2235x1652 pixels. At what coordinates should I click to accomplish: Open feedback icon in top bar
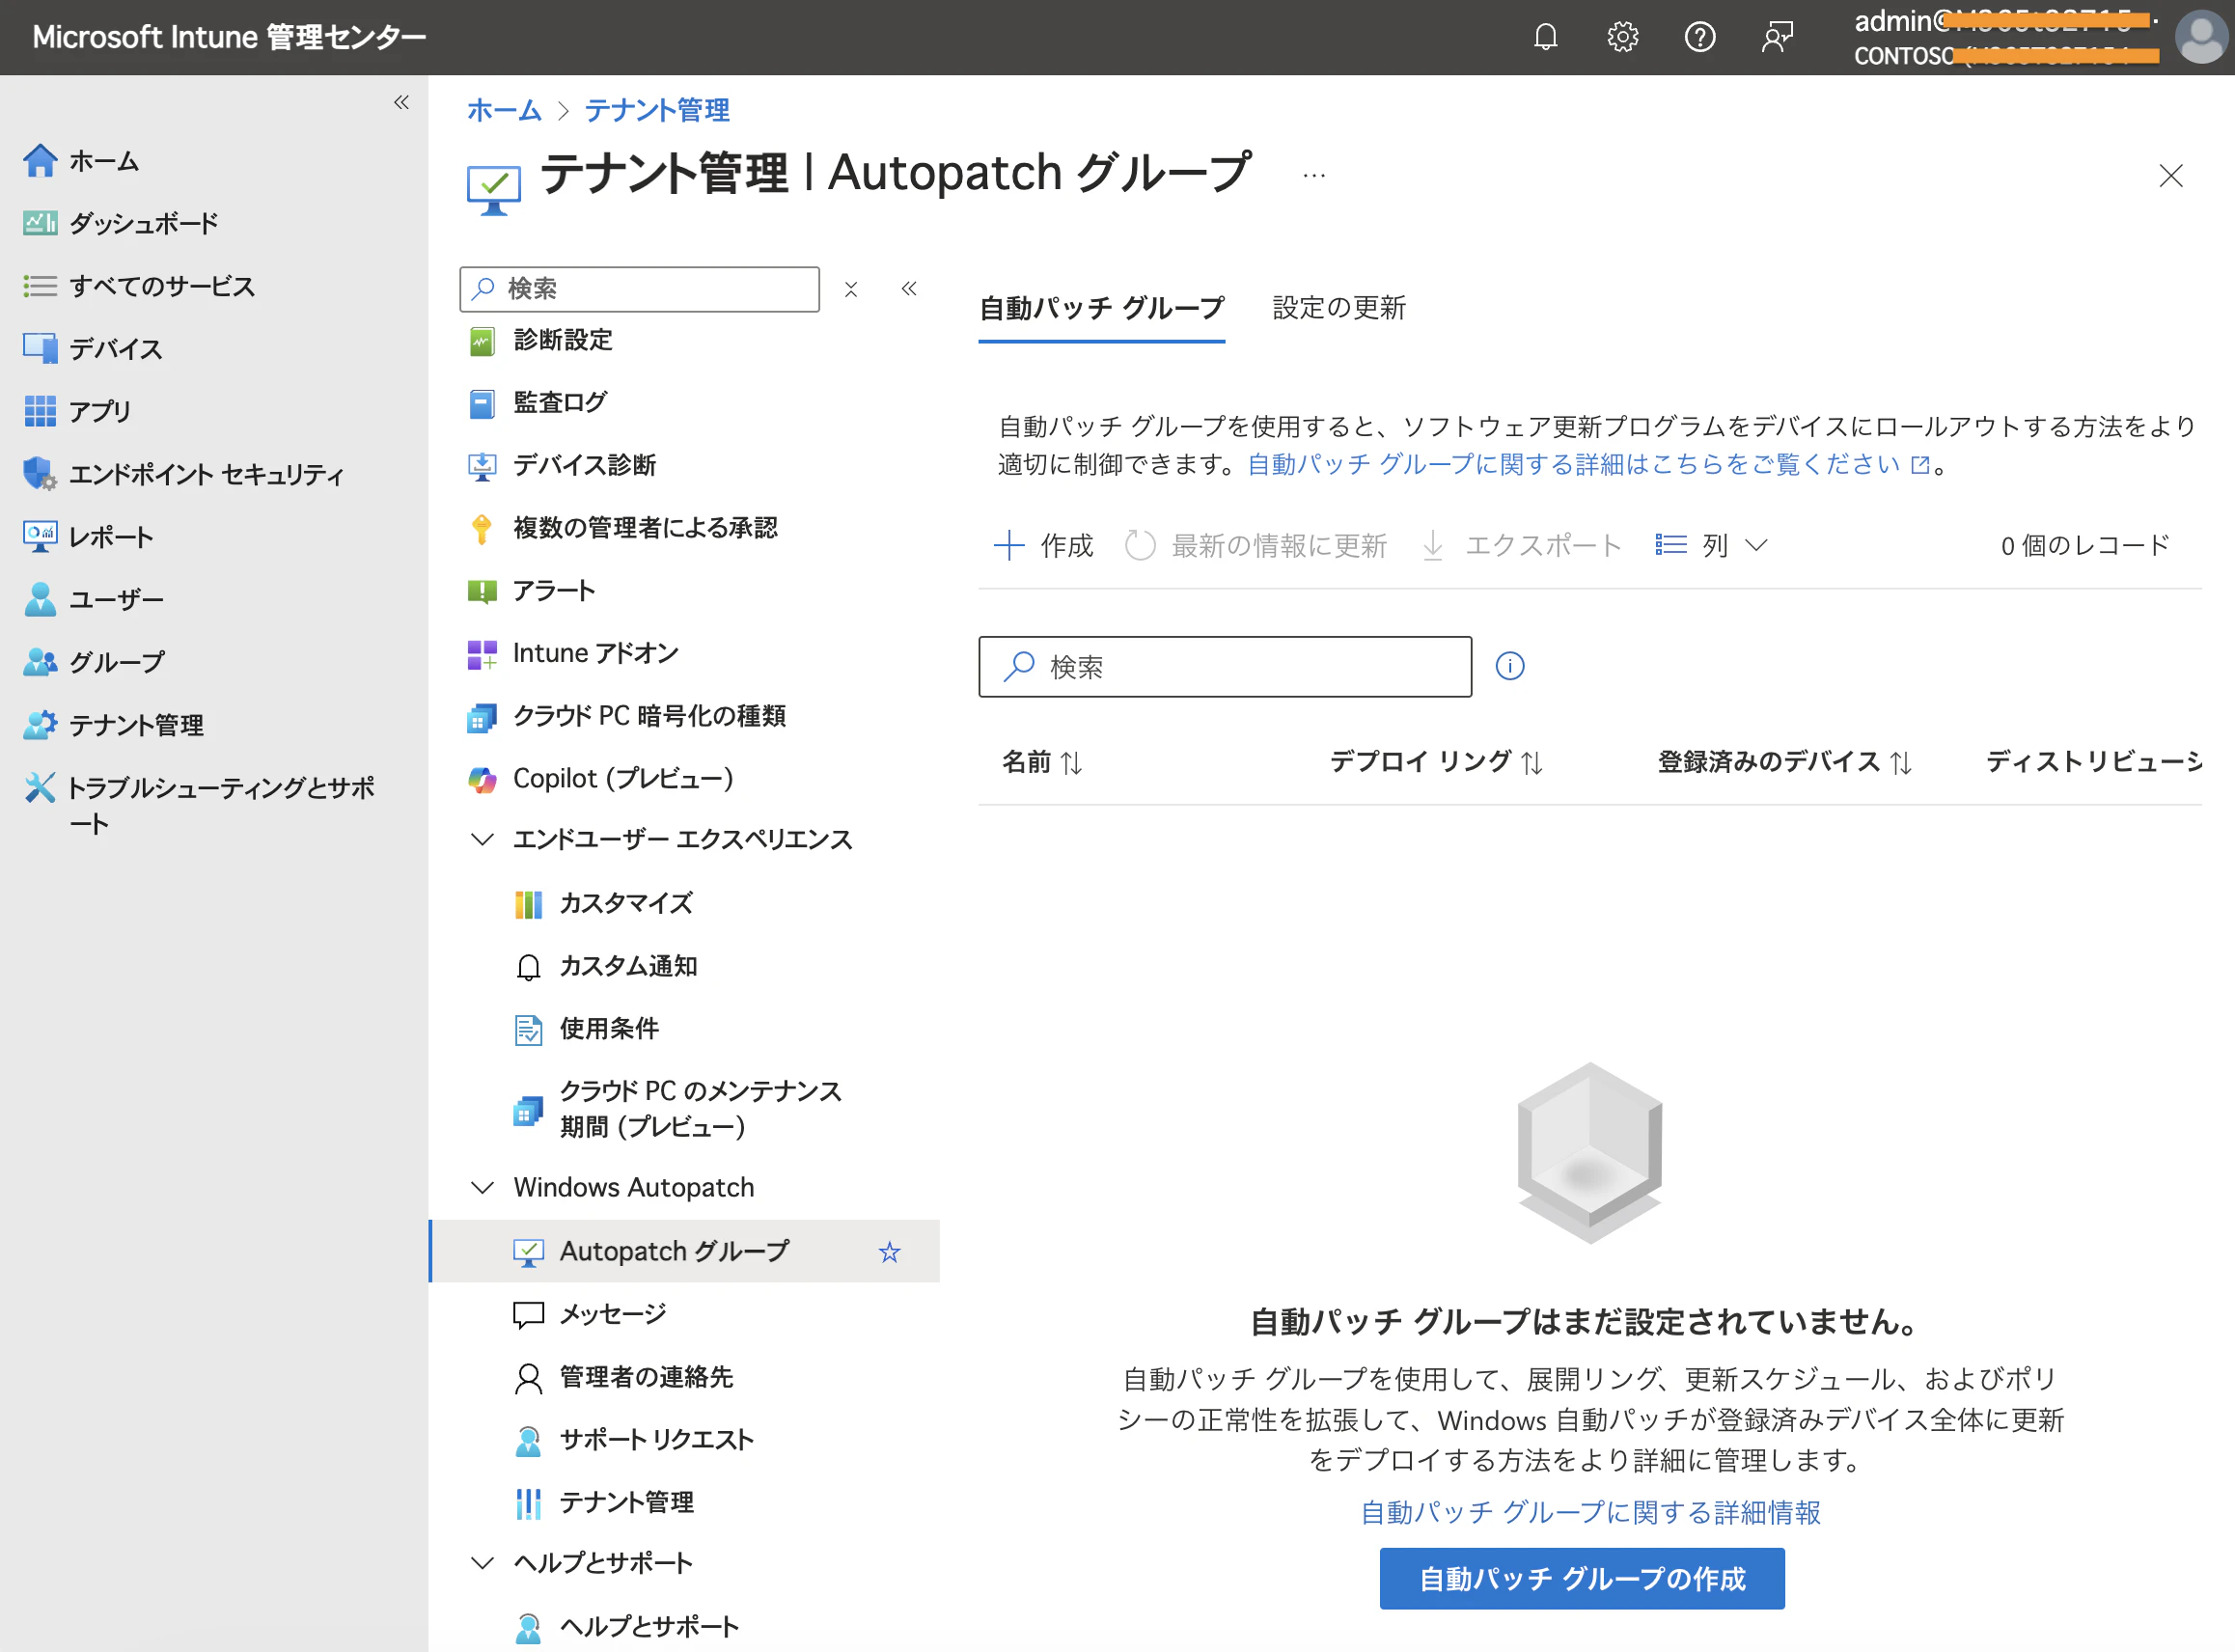coord(1777,37)
